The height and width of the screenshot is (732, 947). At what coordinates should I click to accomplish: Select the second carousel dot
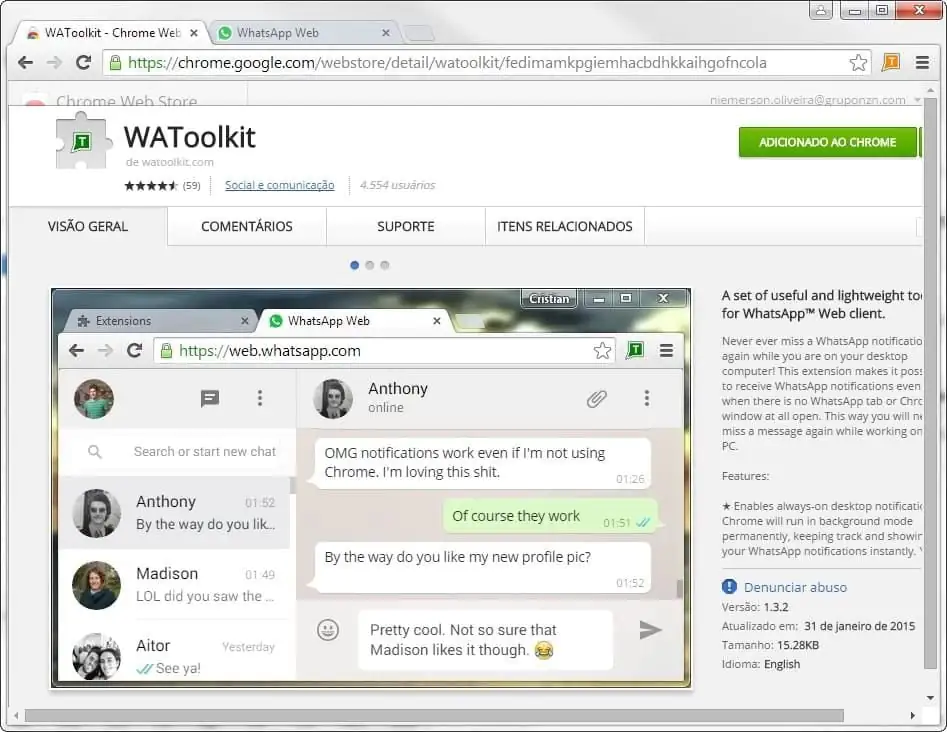[370, 265]
